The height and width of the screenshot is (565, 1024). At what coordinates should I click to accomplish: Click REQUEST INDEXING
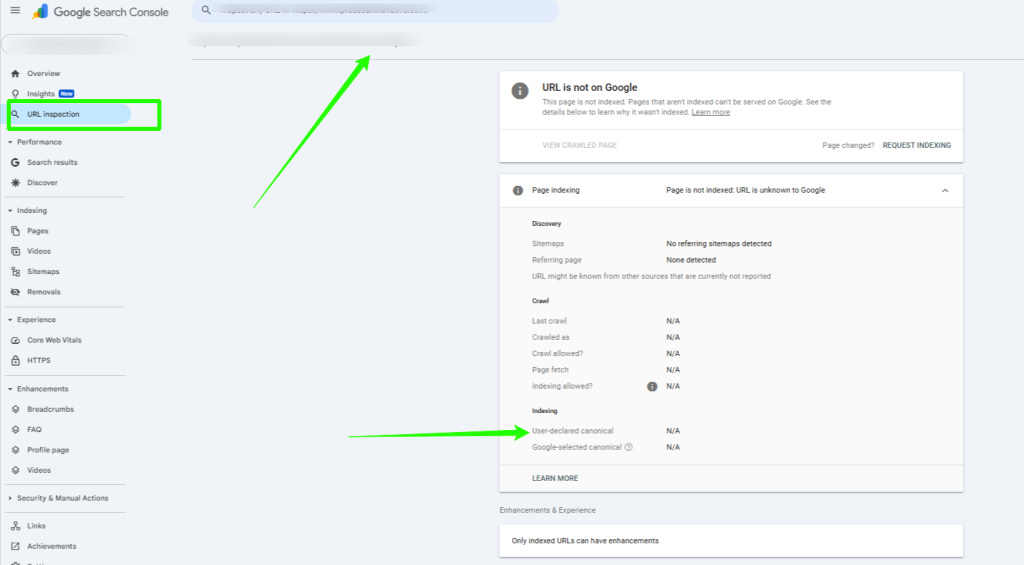pos(916,146)
